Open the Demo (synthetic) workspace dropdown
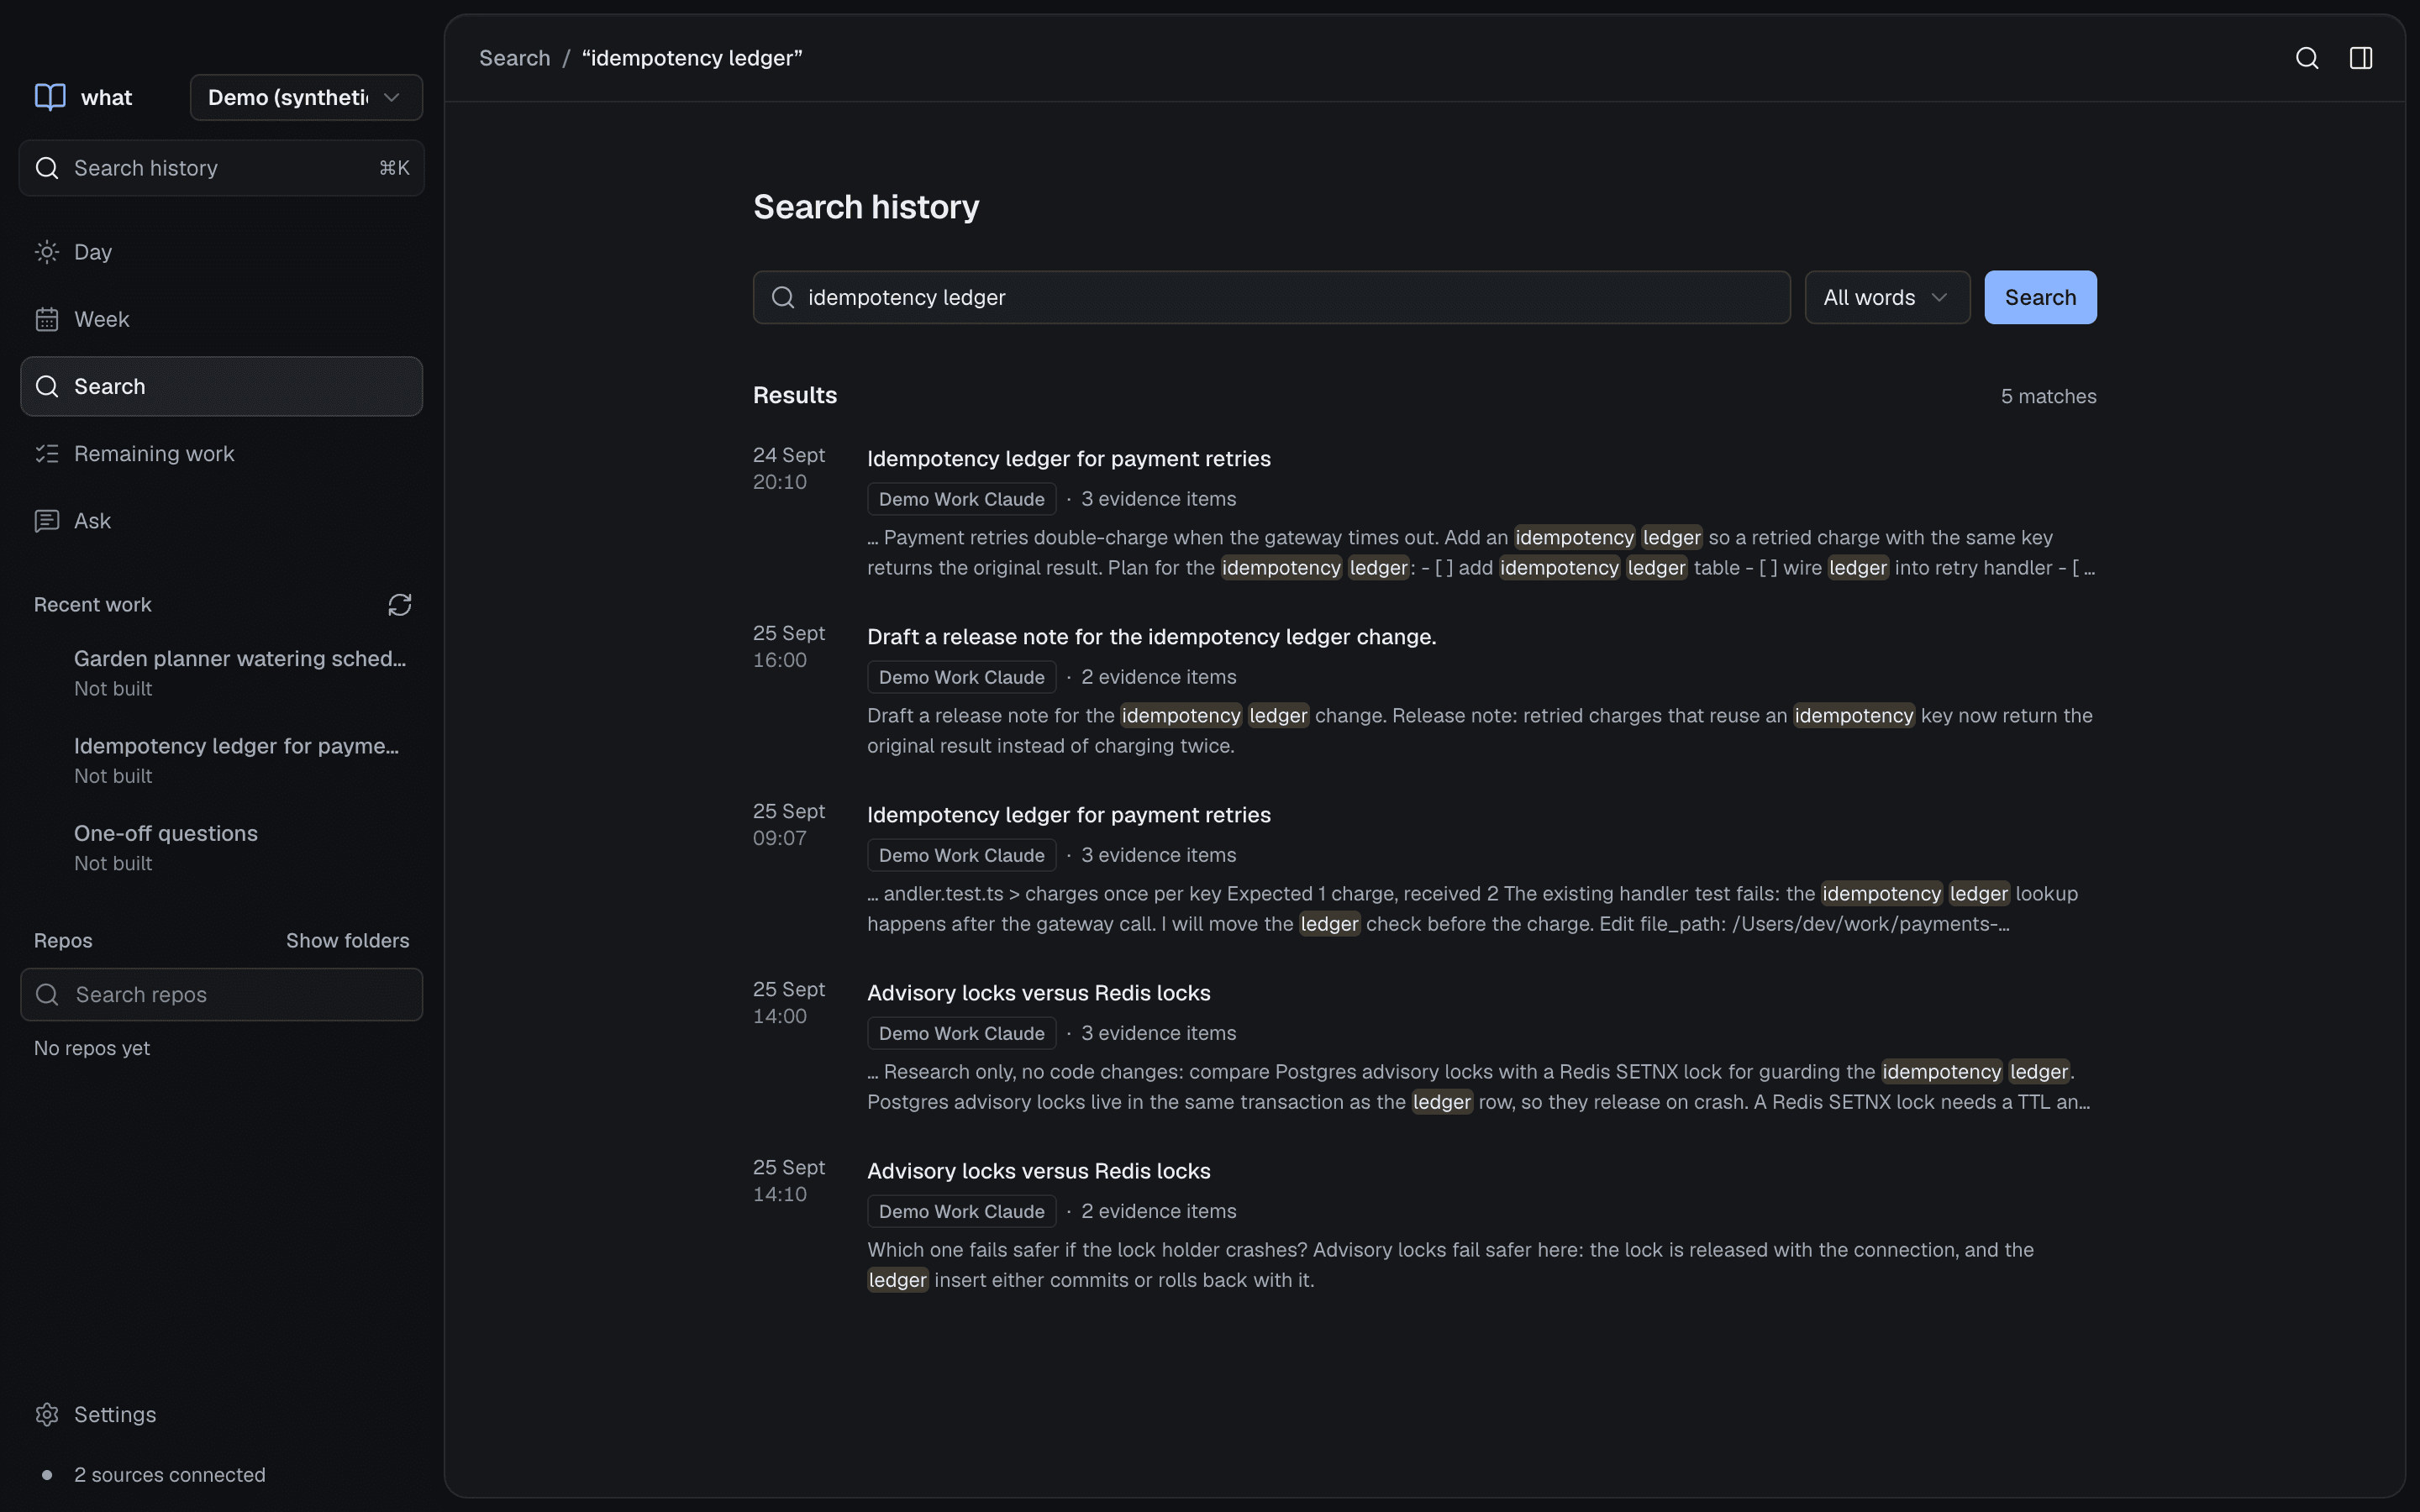Image resolution: width=2420 pixels, height=1512 pixels. 306,97
